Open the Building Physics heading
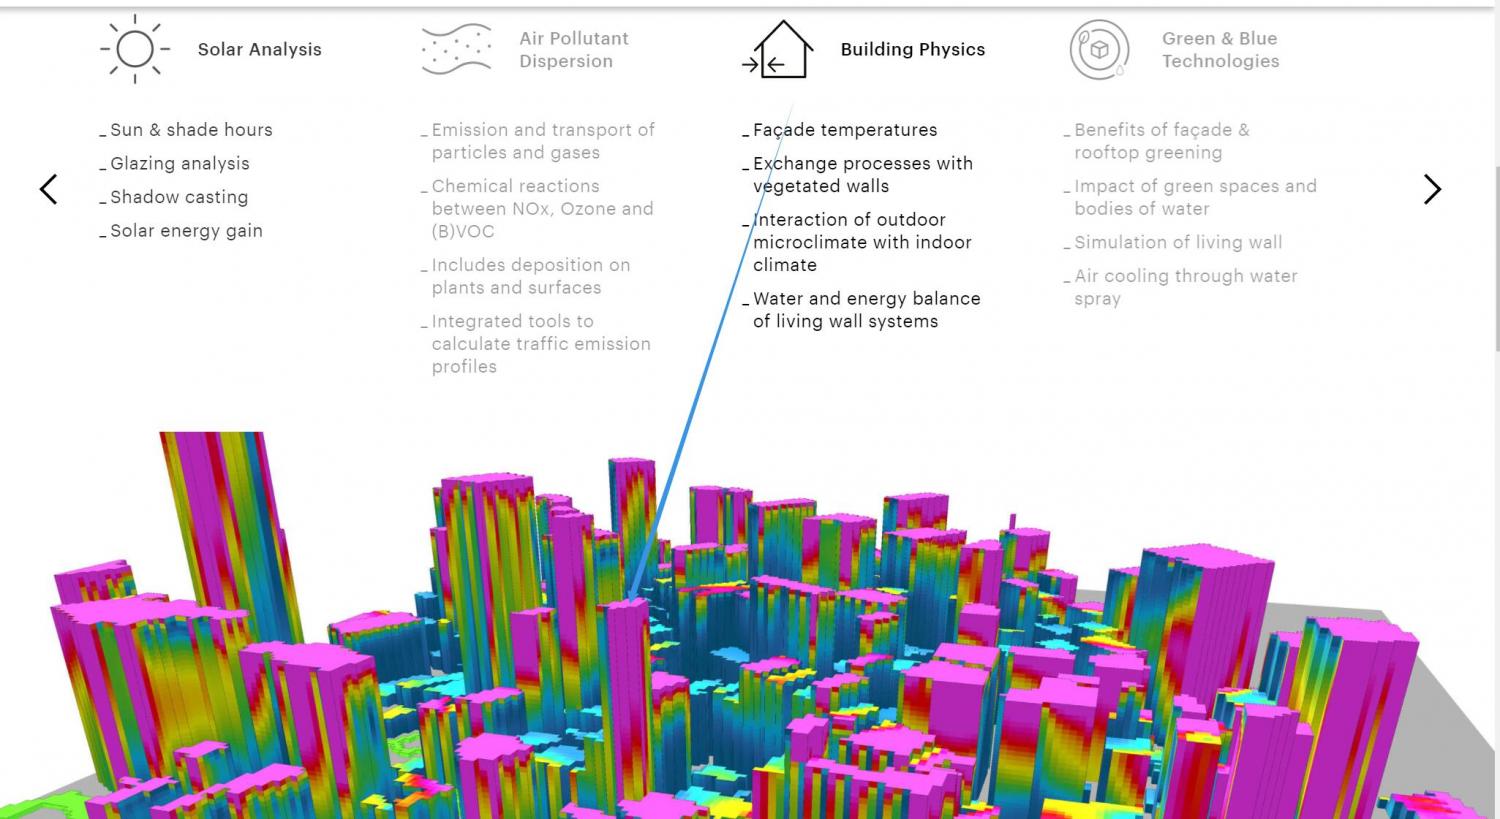The height and width of the screenshot is (819, 1500). coord(912,50)
